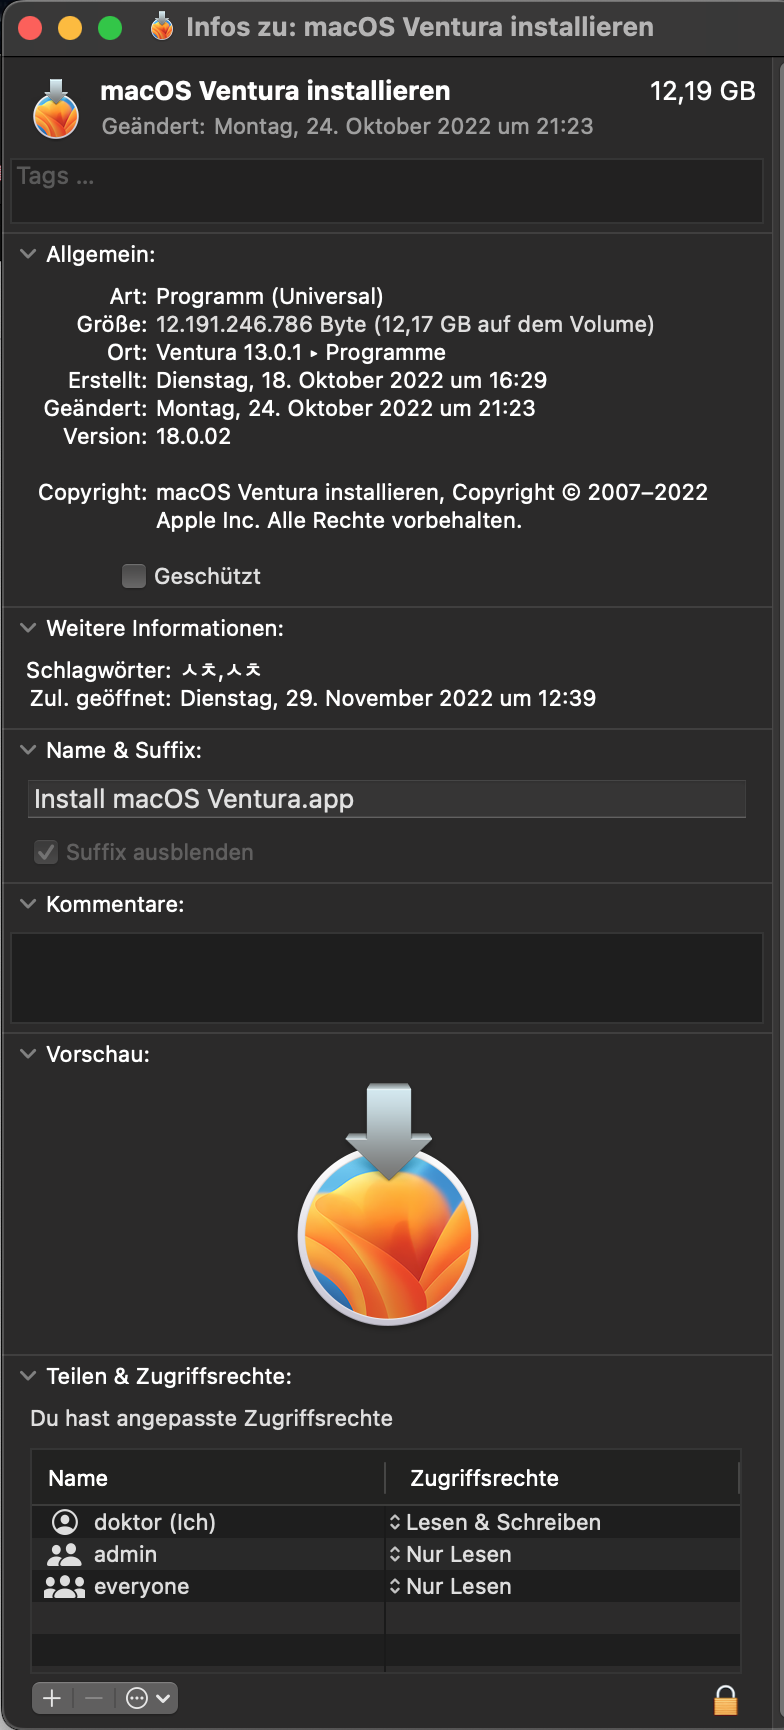Select the admin user row

(386, 1554)
